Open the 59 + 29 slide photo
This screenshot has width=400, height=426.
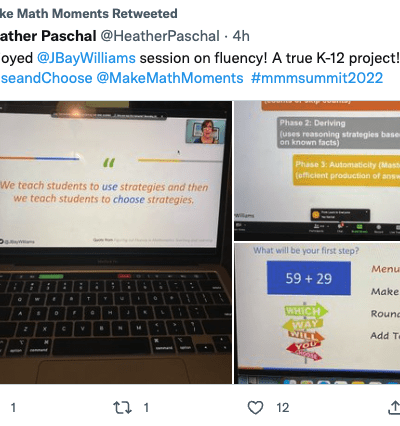pyautogui.click(x=317, y=313)
